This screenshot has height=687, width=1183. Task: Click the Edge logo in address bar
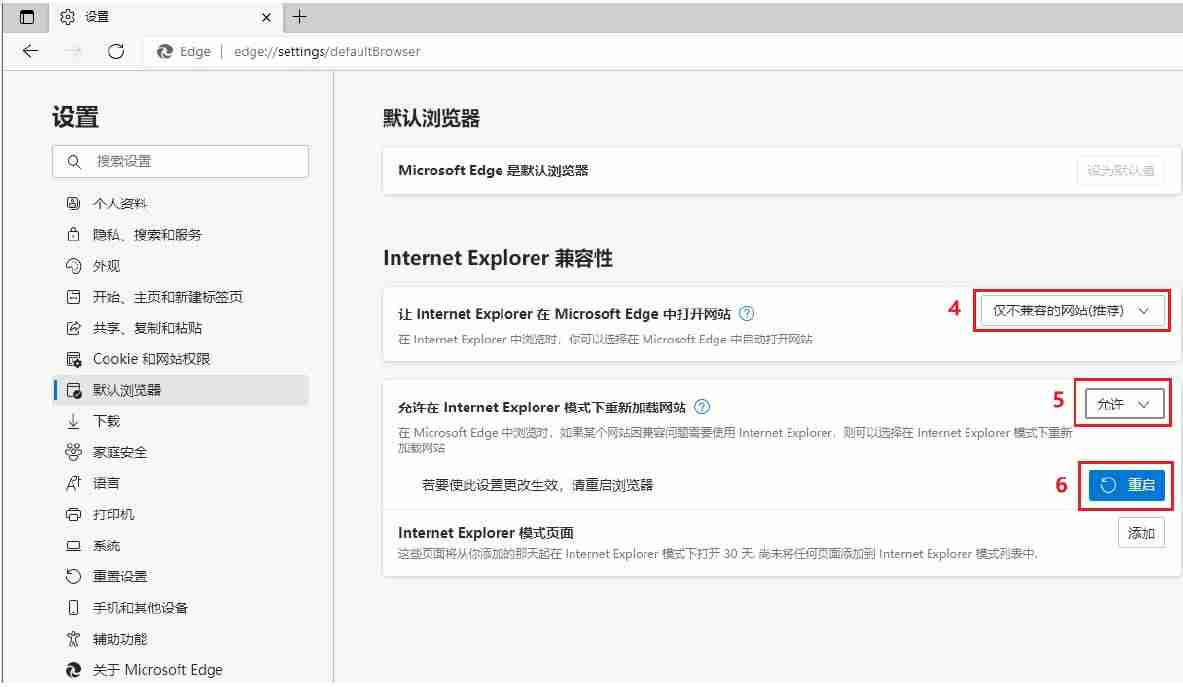[164, 51]
